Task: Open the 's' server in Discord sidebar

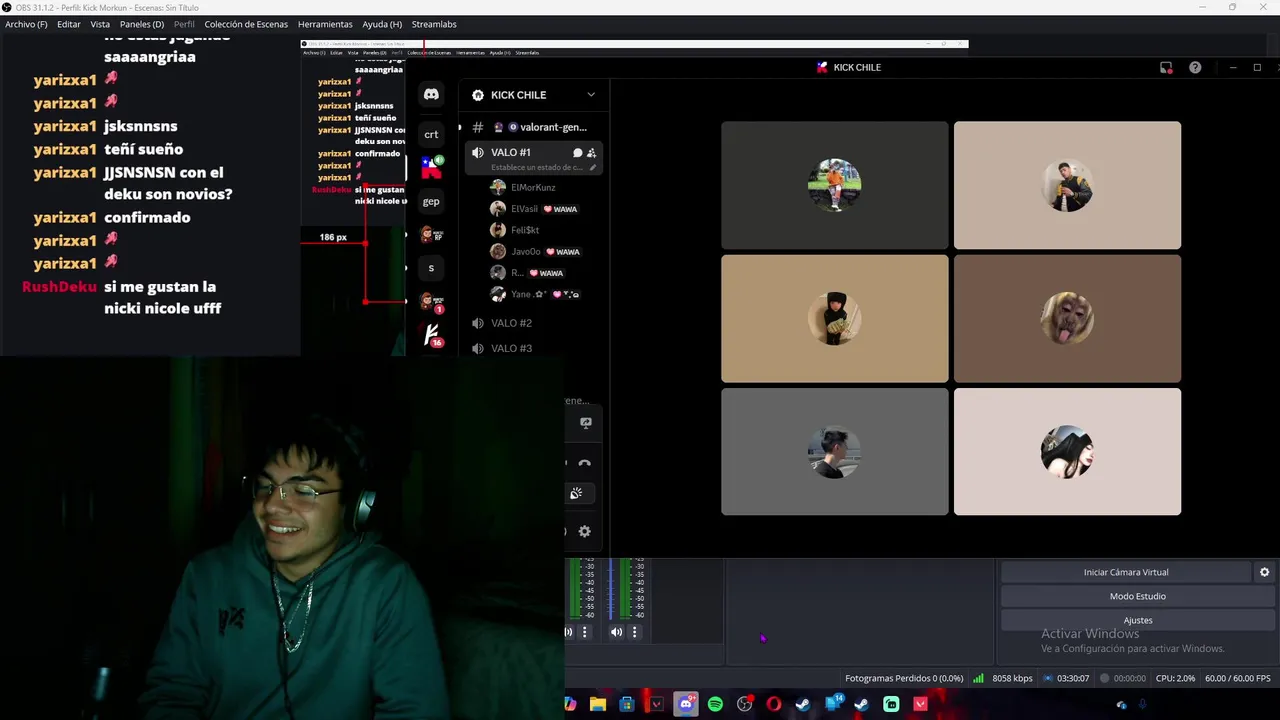Action: [x=431, y=268]
